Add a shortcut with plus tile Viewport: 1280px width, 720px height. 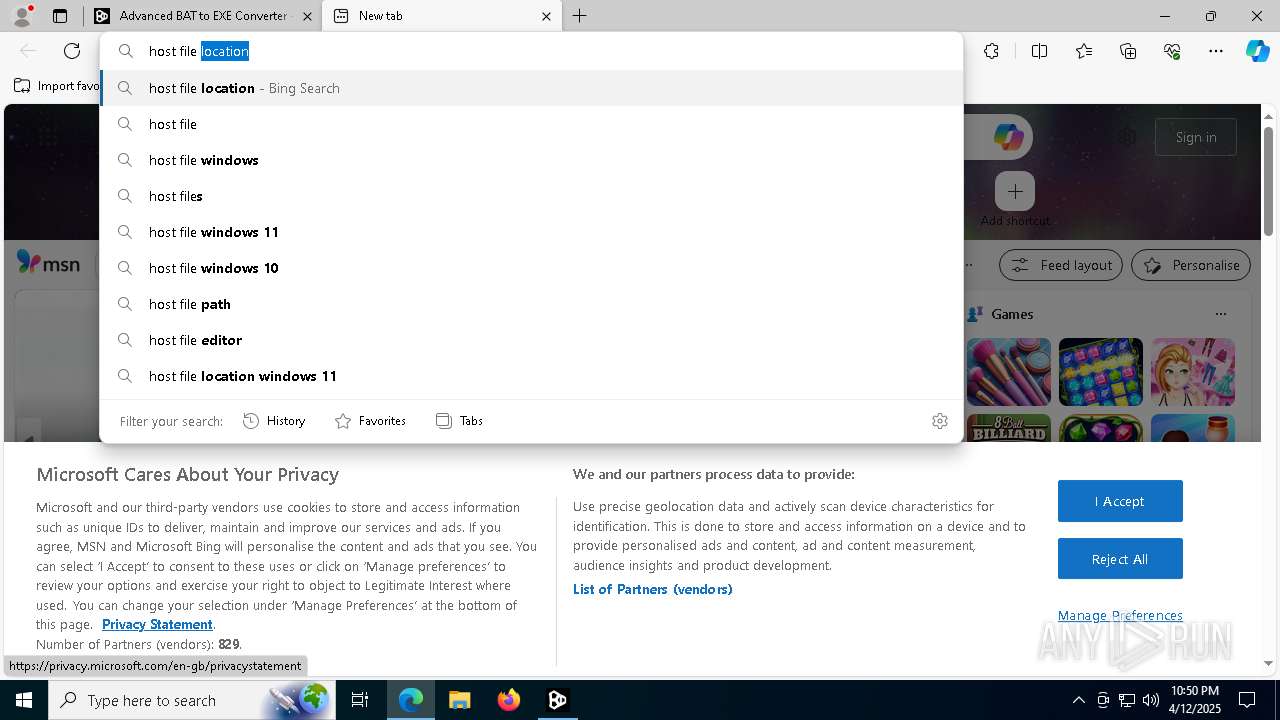(x=1015, y=191)
